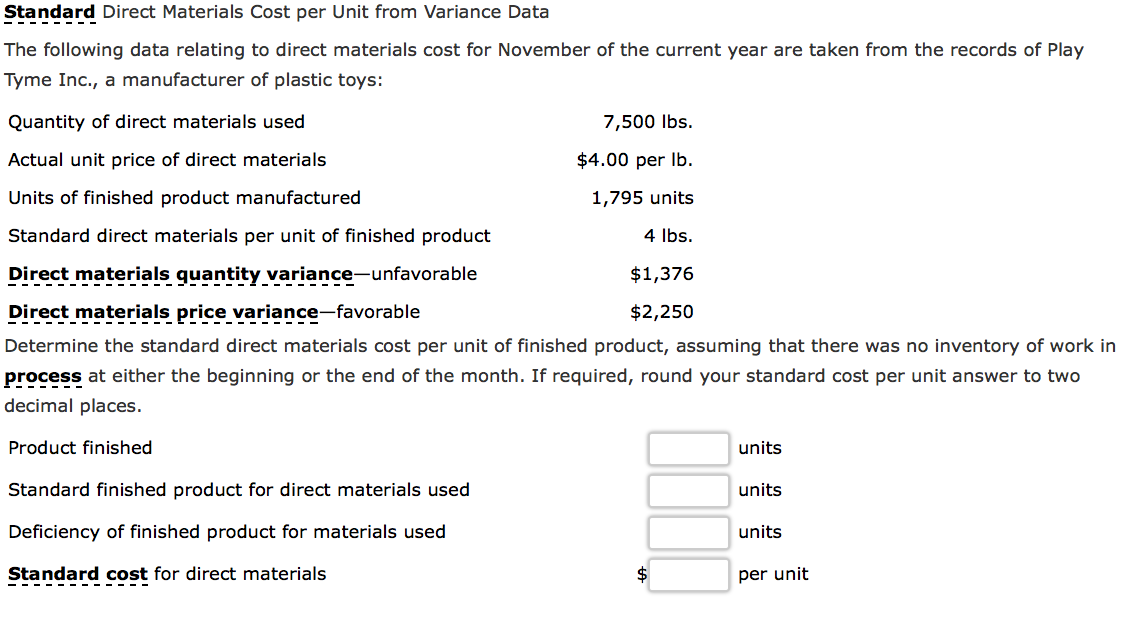Open the Standard glossary definition

pos(48,12)
